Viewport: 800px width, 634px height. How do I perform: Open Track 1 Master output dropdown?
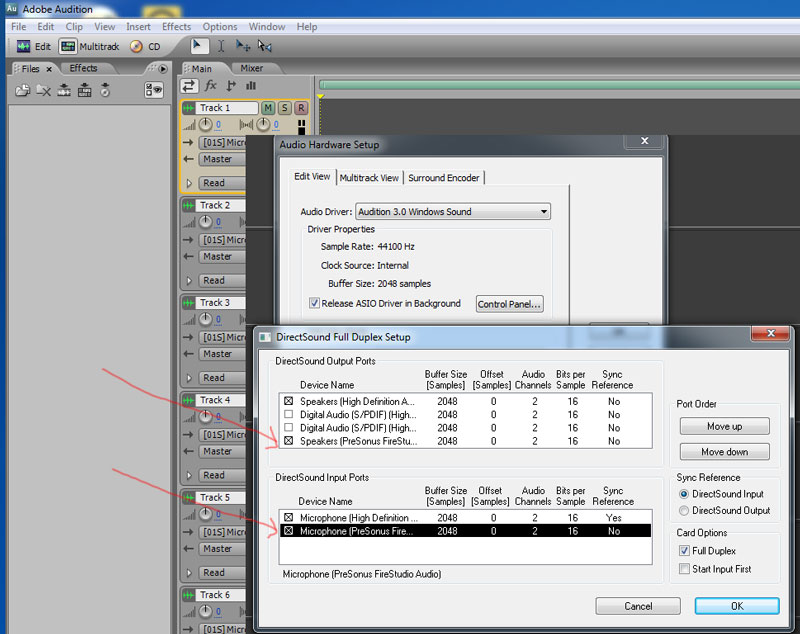point(221,159)
